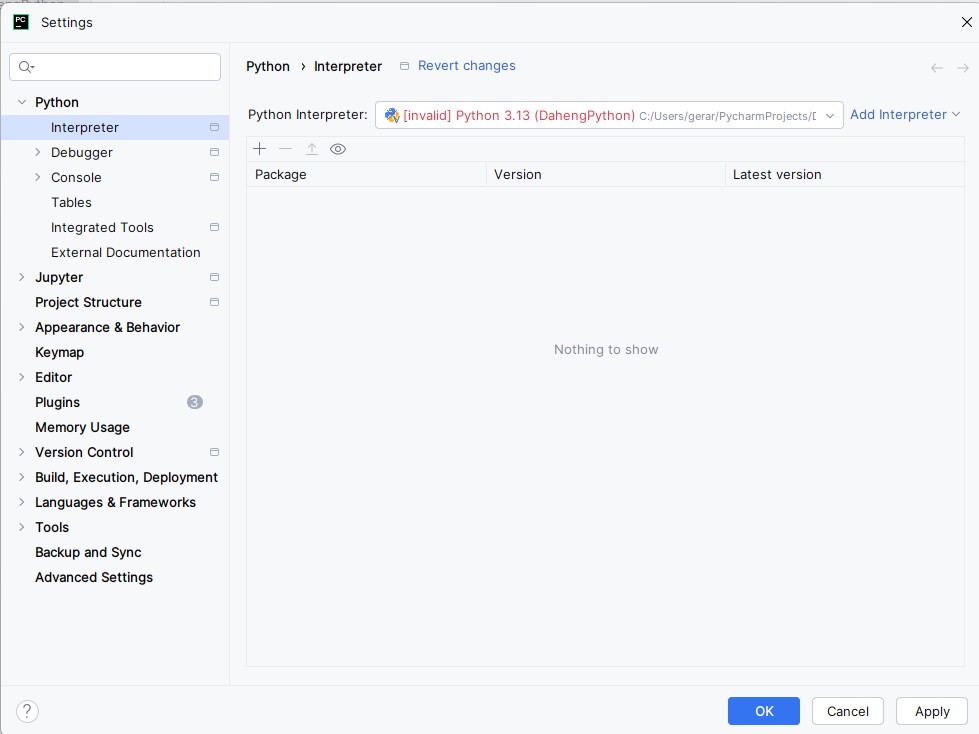Viewport: 979px width, 734px height.
Task: Click the help question mark icon
Action: tap(28, 711)
